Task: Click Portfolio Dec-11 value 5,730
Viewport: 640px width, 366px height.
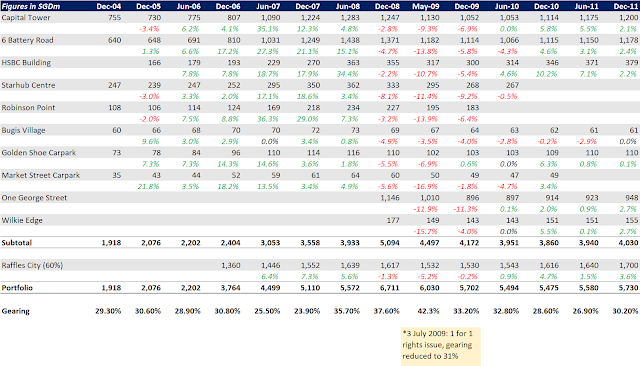Action: 628,288
